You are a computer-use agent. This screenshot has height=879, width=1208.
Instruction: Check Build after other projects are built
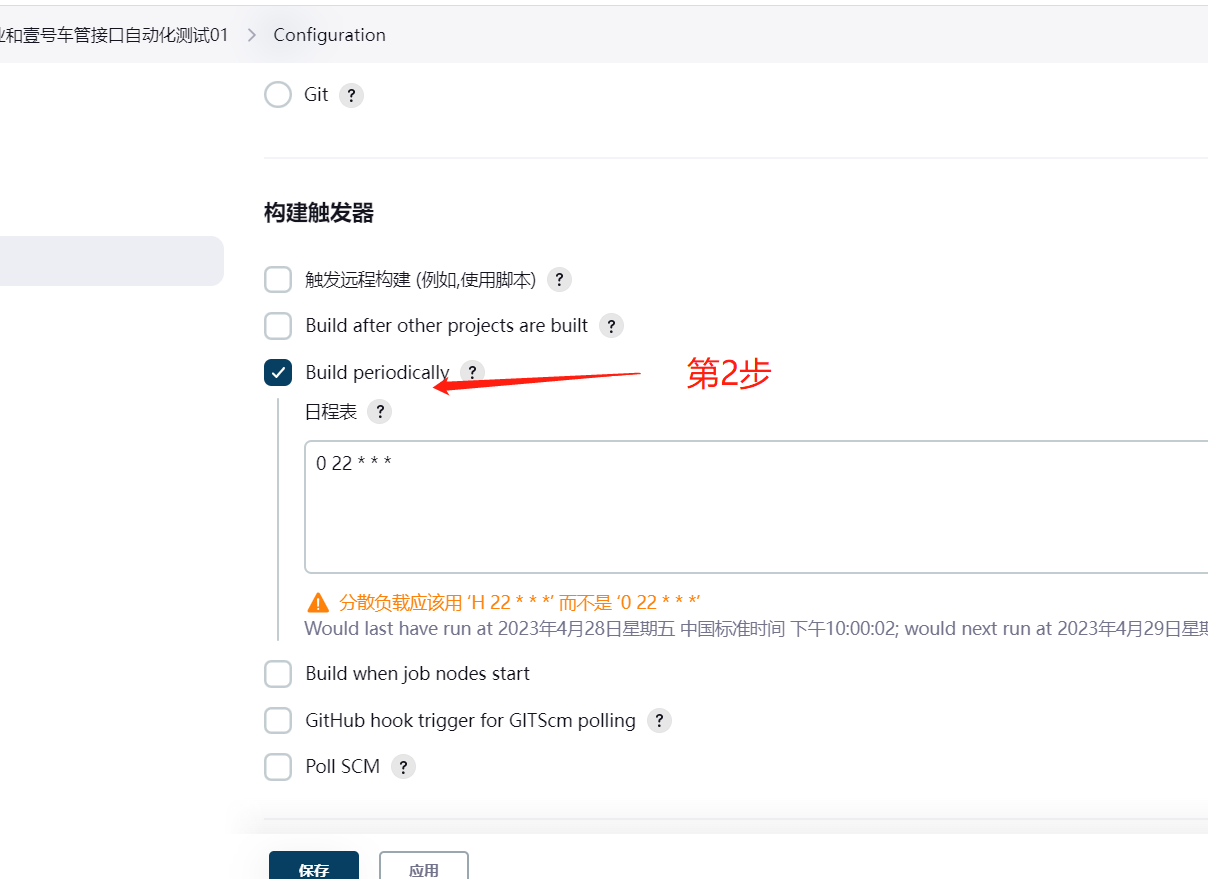(x=278, y=326)
